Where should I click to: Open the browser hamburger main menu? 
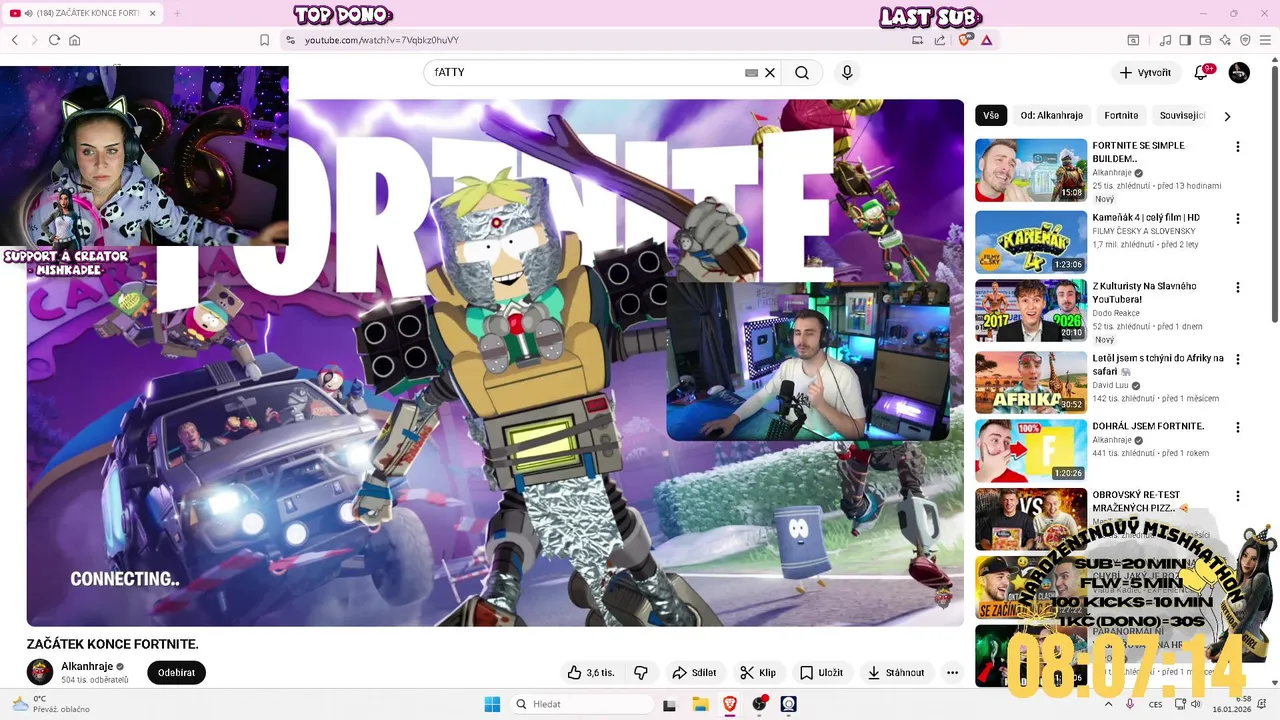[1265, 40]
